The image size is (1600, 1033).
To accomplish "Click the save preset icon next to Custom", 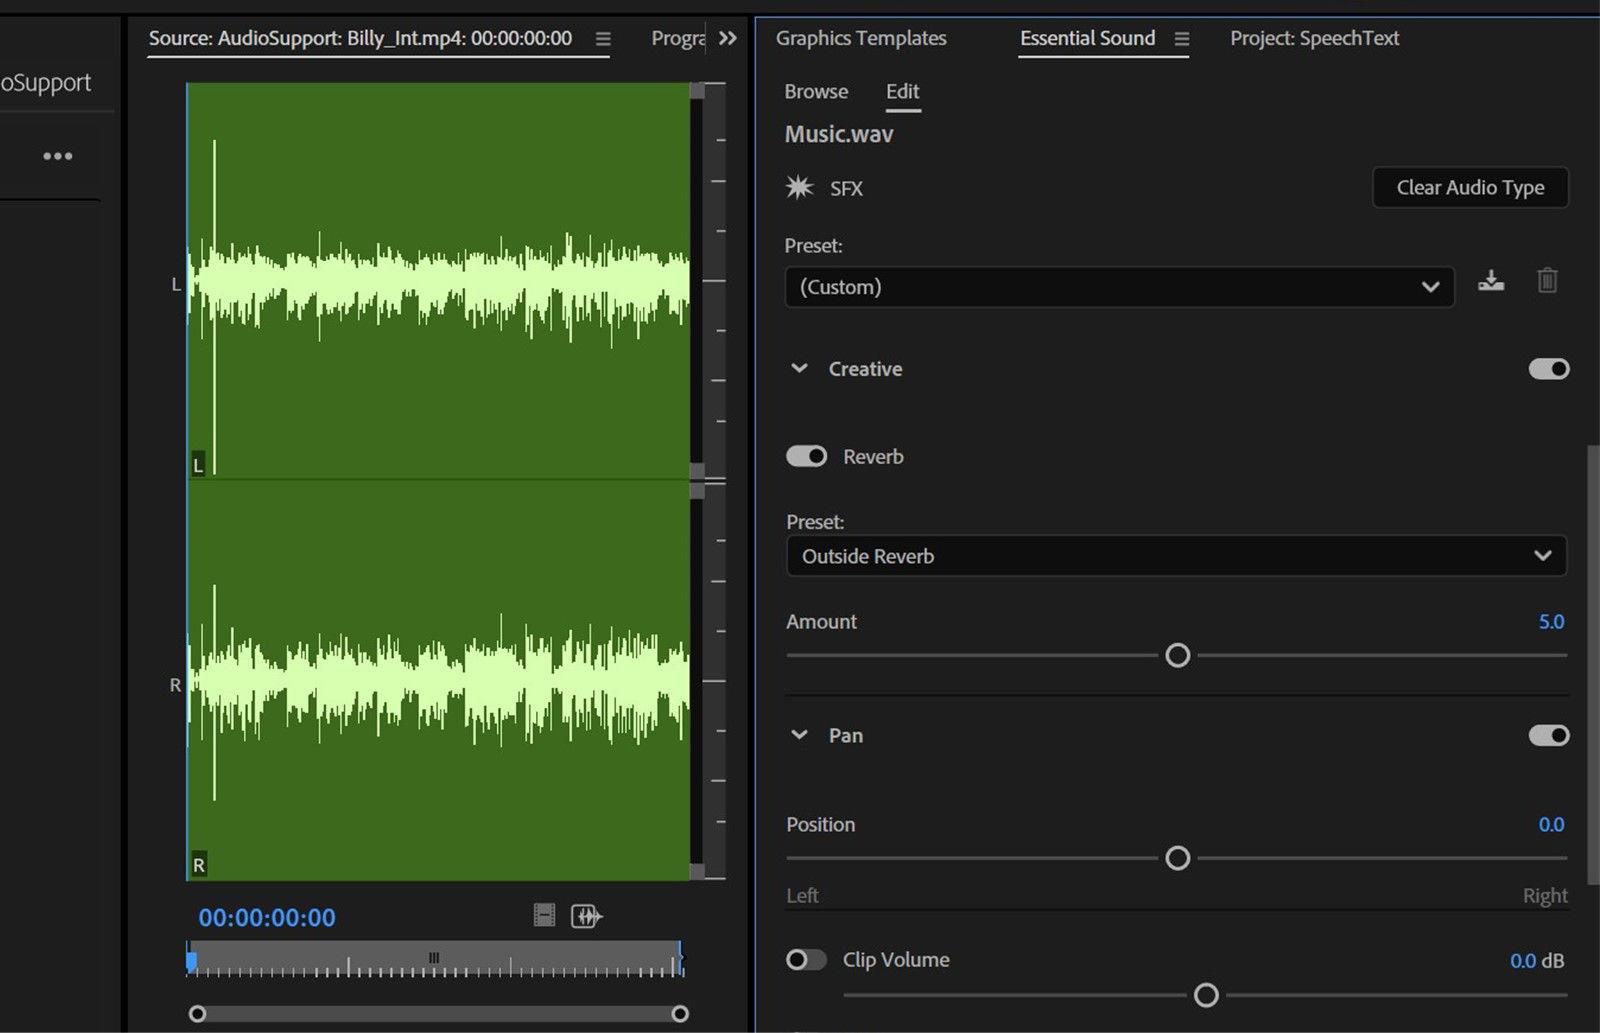I will (x=1492, y=281).
